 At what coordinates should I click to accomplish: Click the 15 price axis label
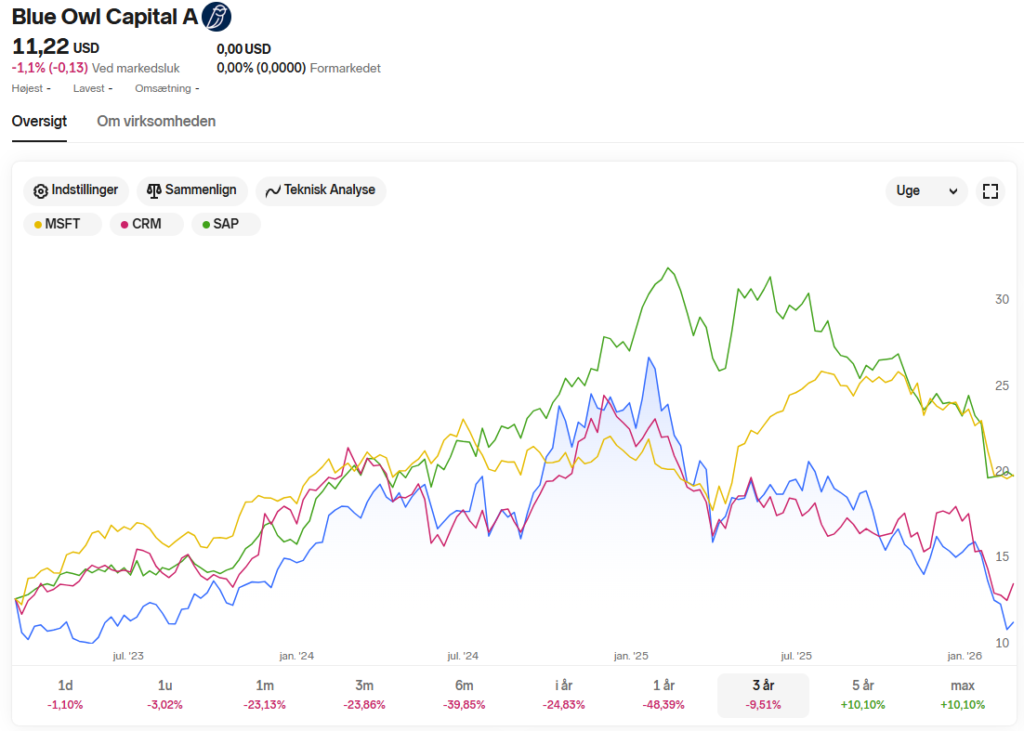(x=1002, y=557)
